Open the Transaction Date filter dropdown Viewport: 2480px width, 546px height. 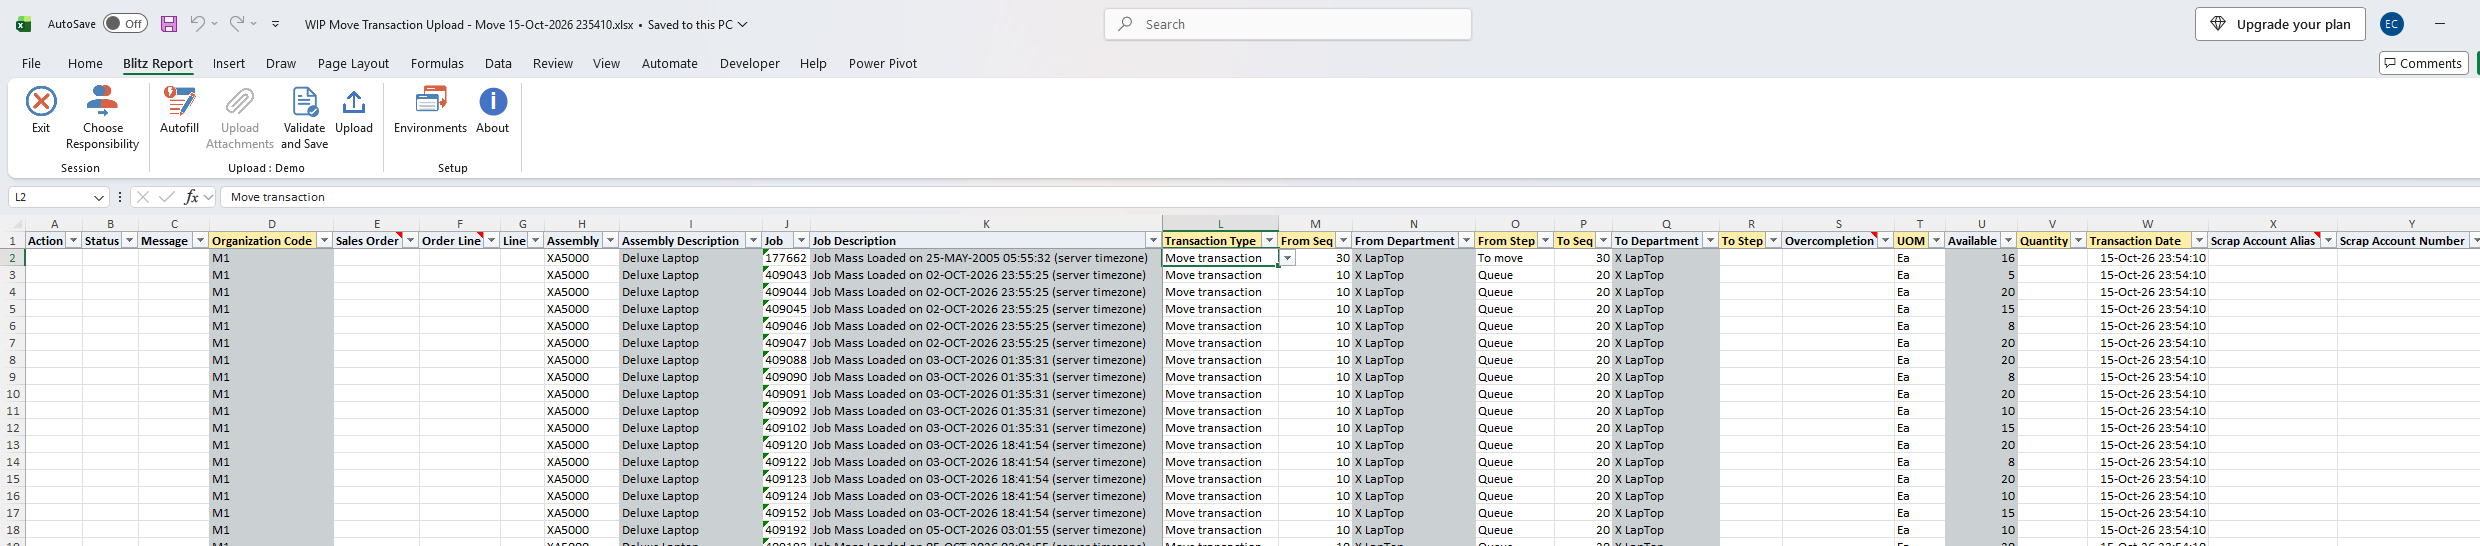(x=2199, y=241)
